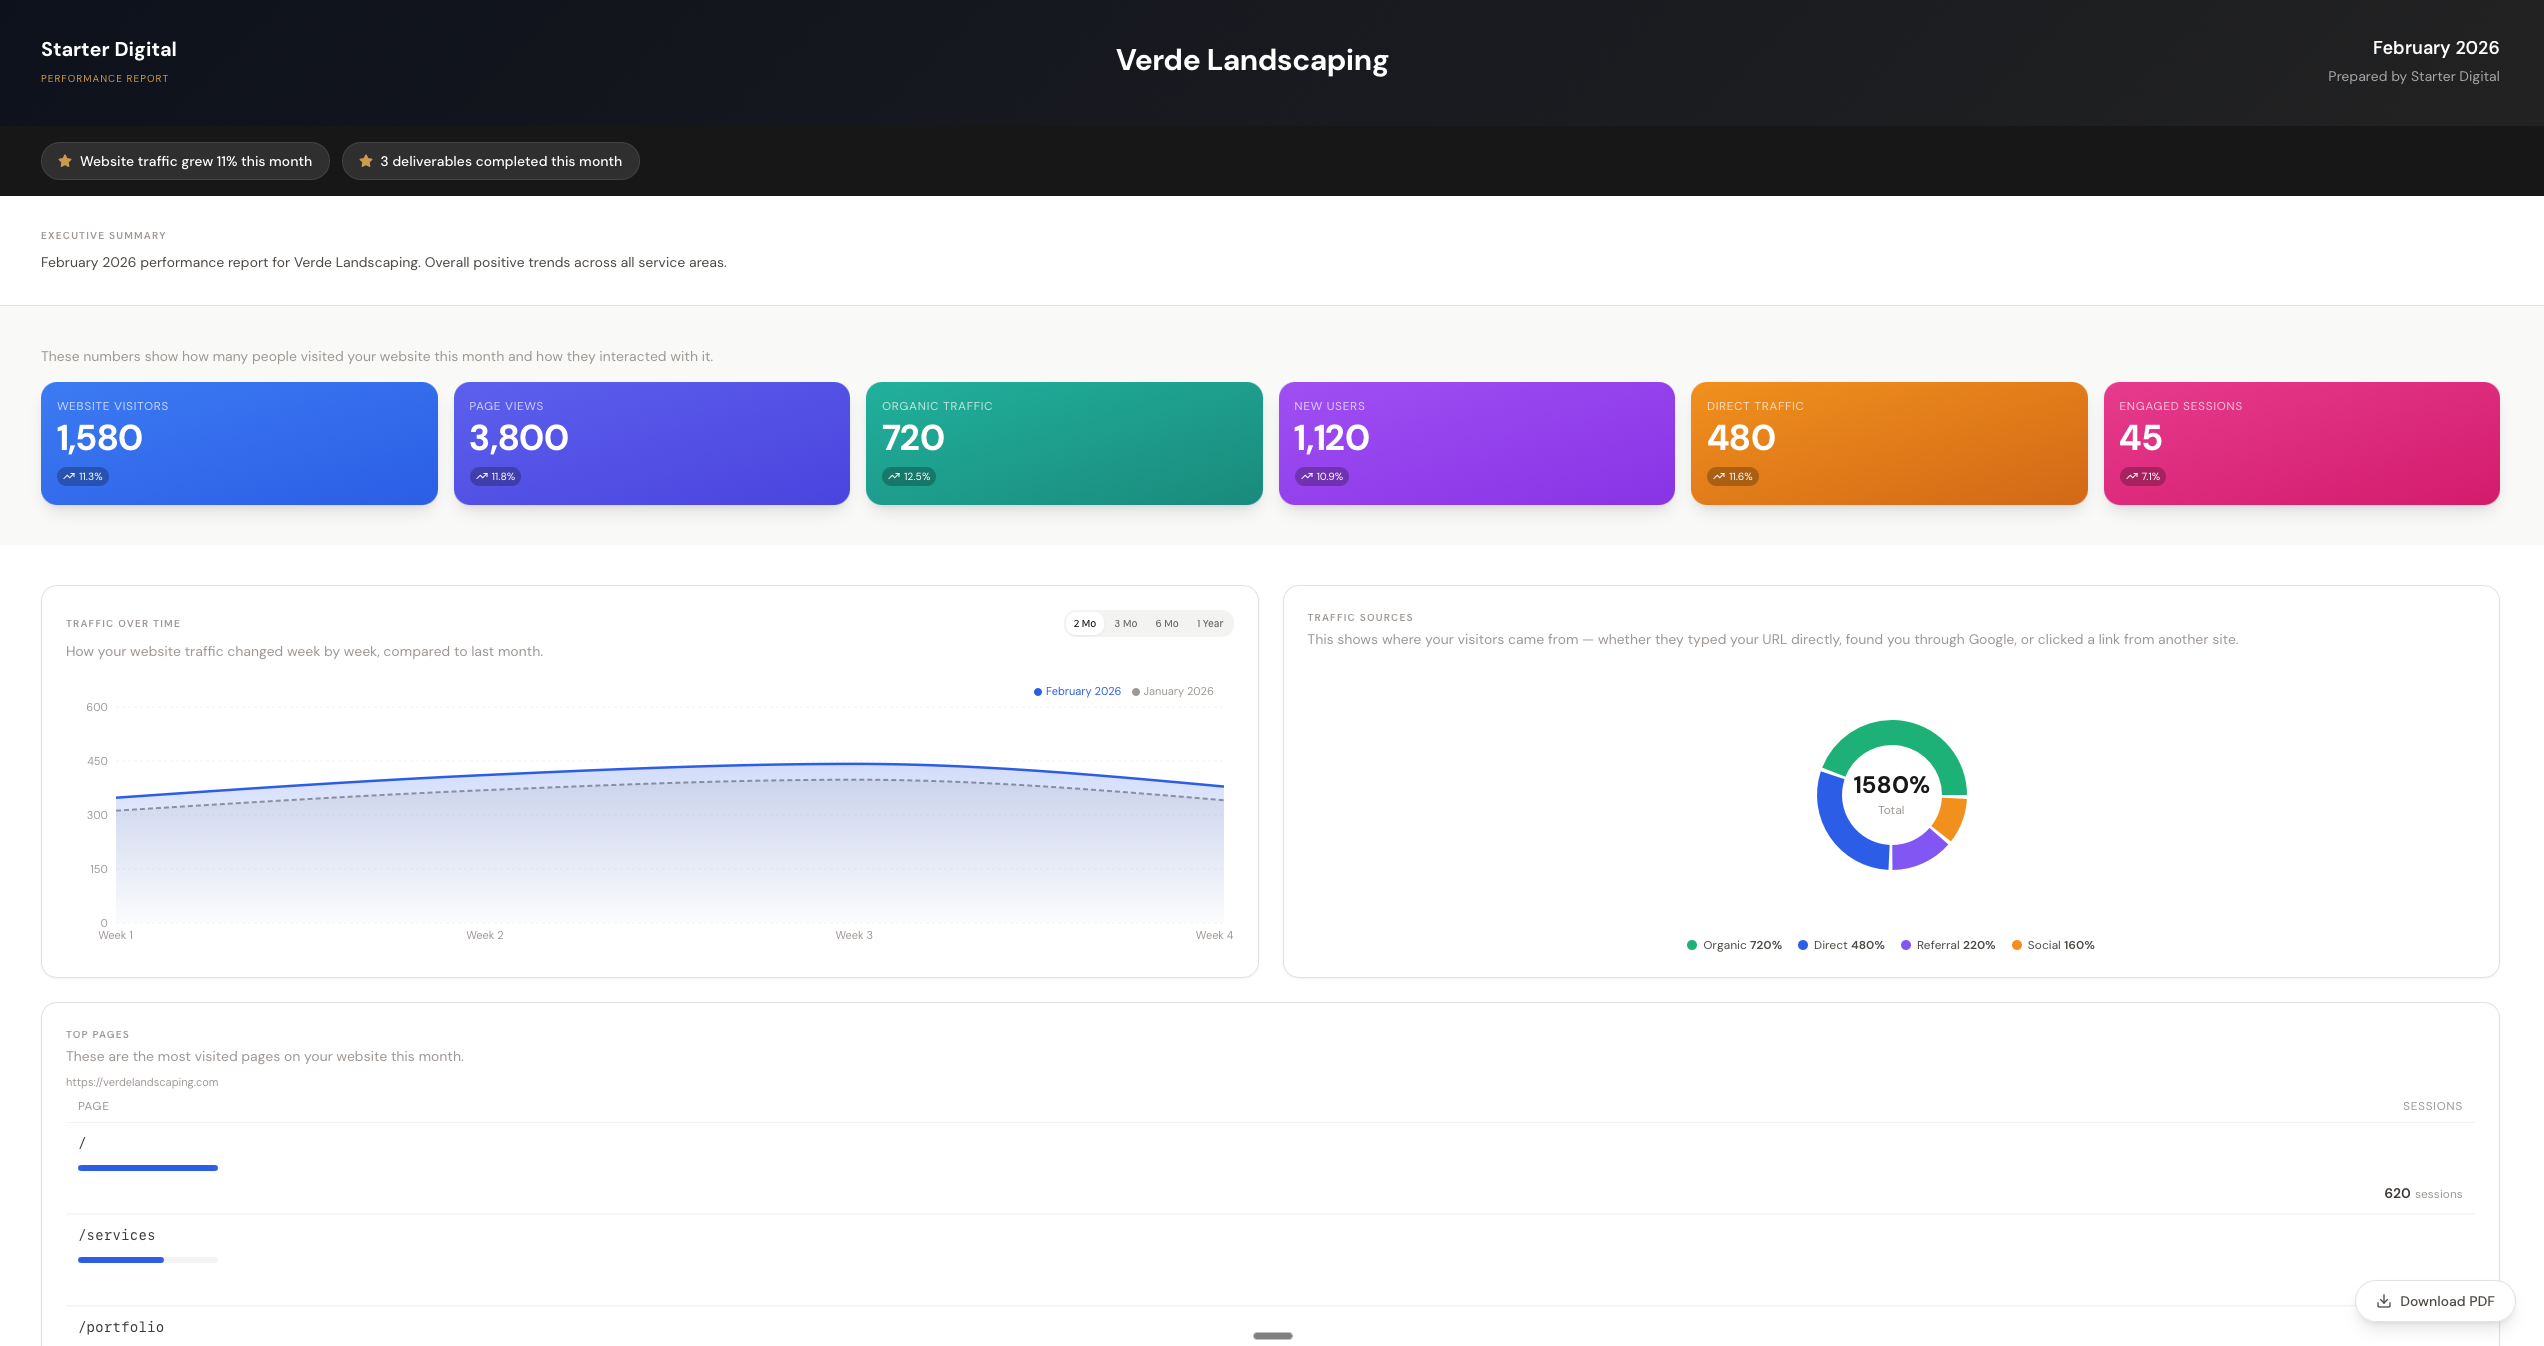Click the trend arrow icon on Direct Traffic card
Image resolution: width=2544 pixels, height=1346 pixels.
[x=1719, y=477]
